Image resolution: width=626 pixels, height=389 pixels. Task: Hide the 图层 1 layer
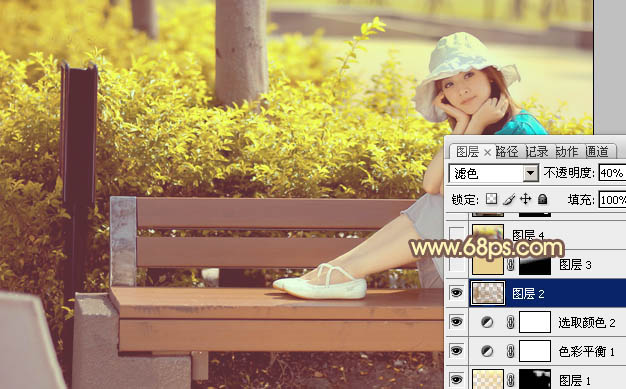pyautogui.click(x=457, y=379)
